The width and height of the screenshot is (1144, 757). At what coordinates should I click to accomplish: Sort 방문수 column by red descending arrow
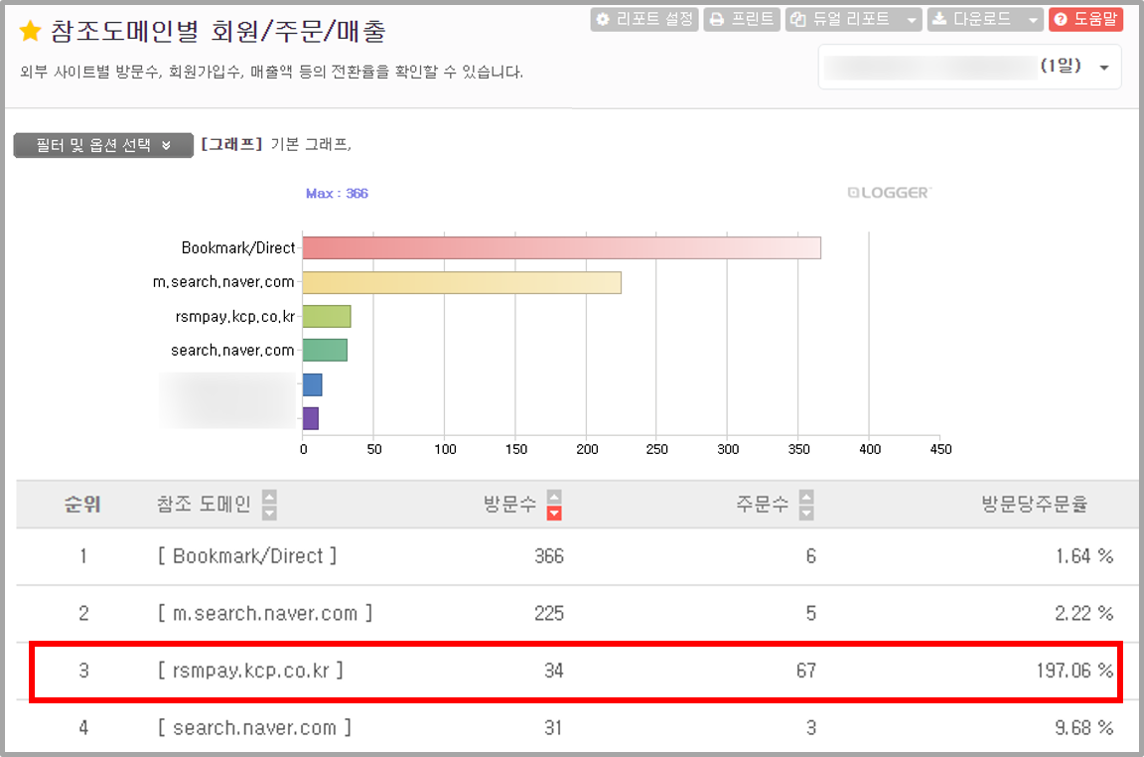[x=554, y=513]
